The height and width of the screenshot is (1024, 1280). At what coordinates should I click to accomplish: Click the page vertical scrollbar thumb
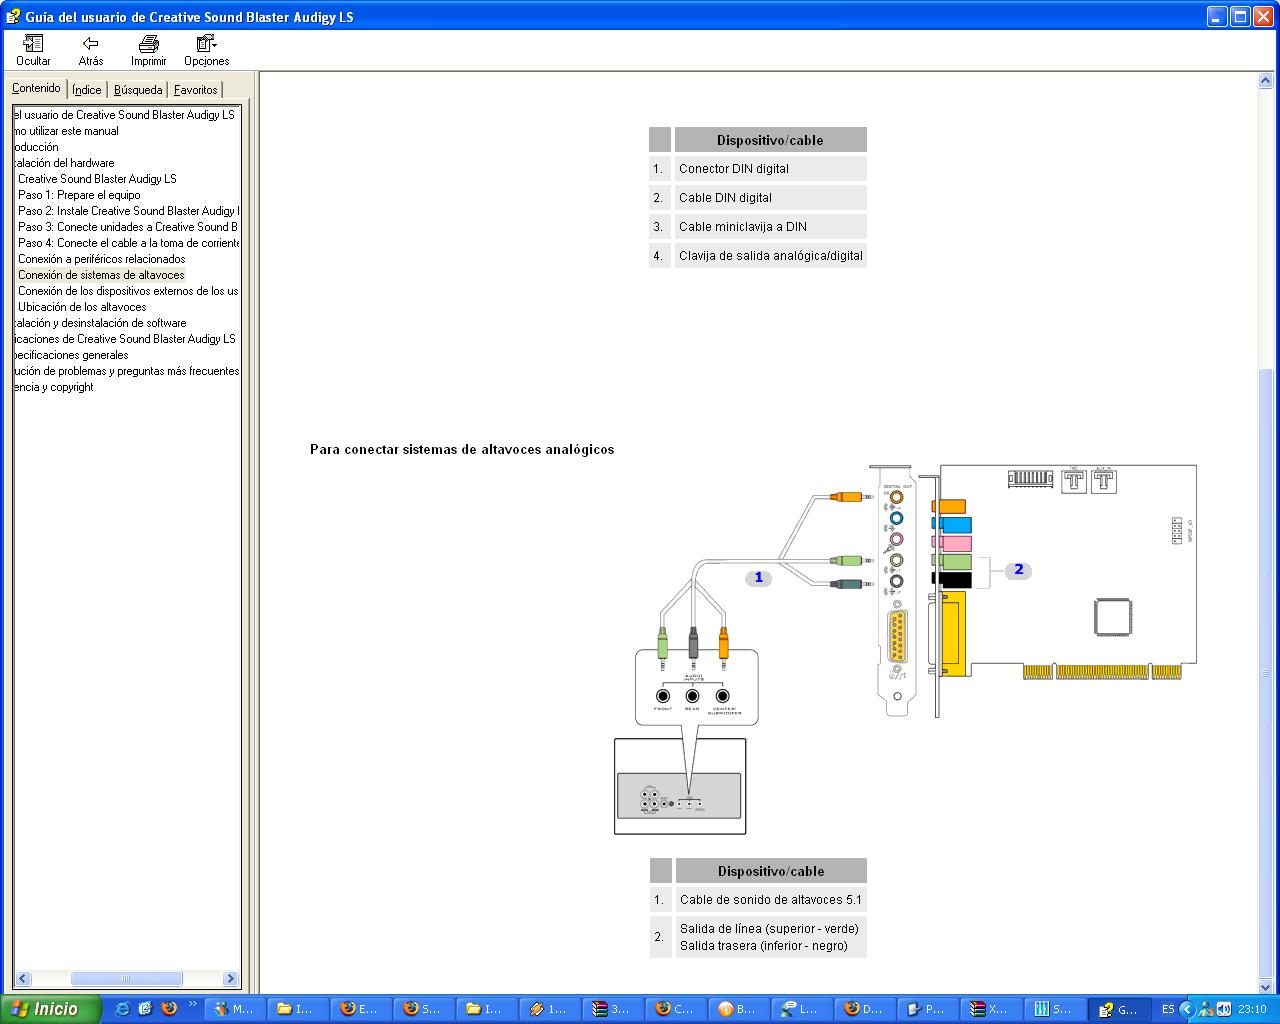click(x=1267, y=672)
